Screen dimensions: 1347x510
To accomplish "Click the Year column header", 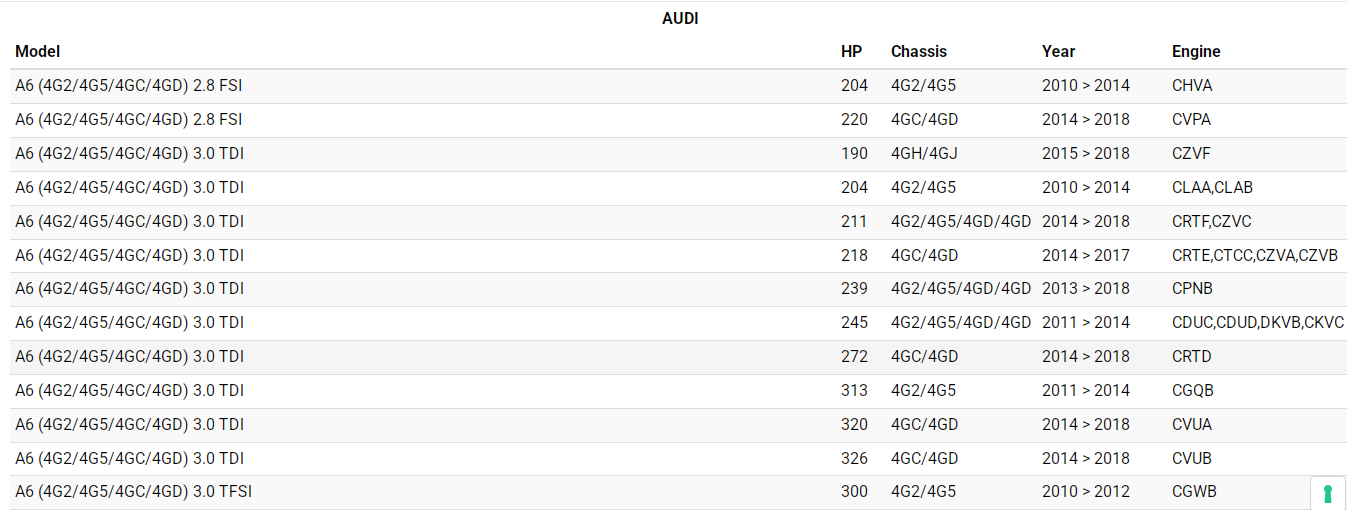I will tap(1058, 52).
